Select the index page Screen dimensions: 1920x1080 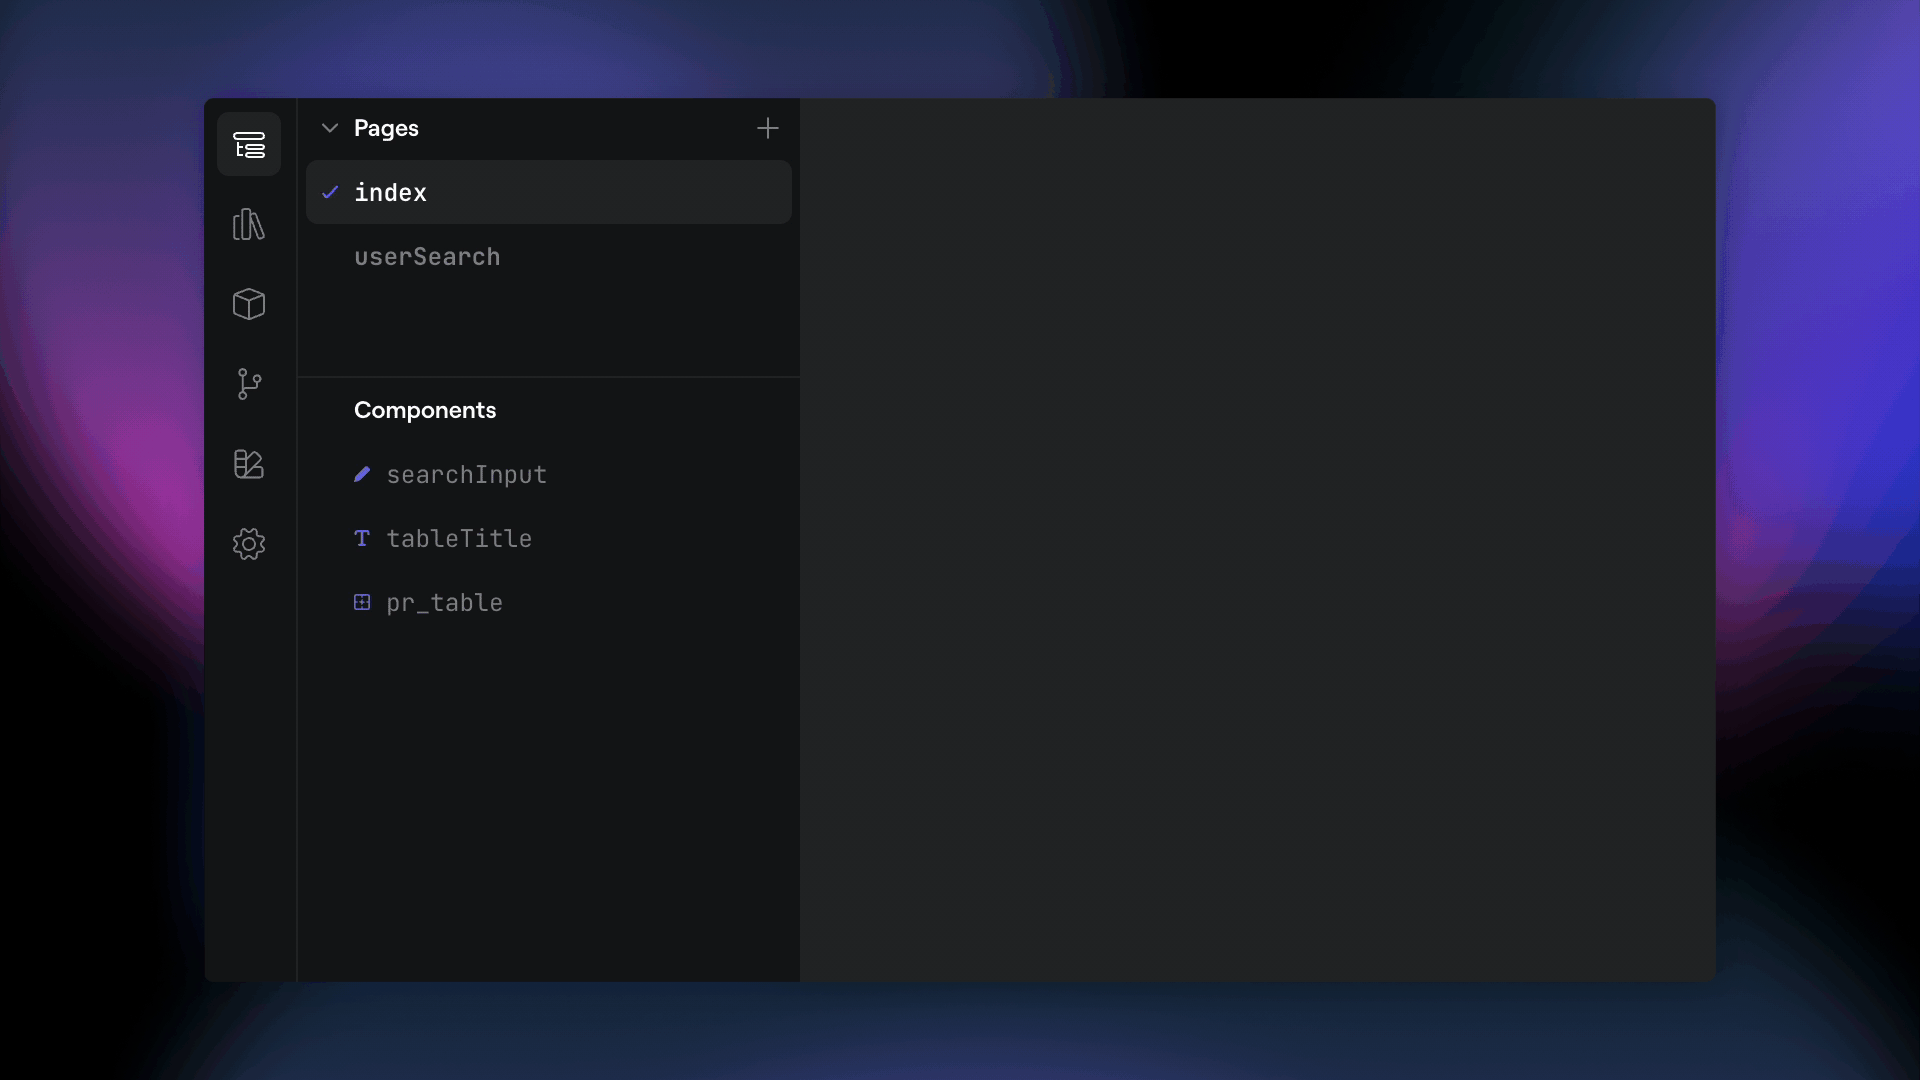tap(390, 192)
